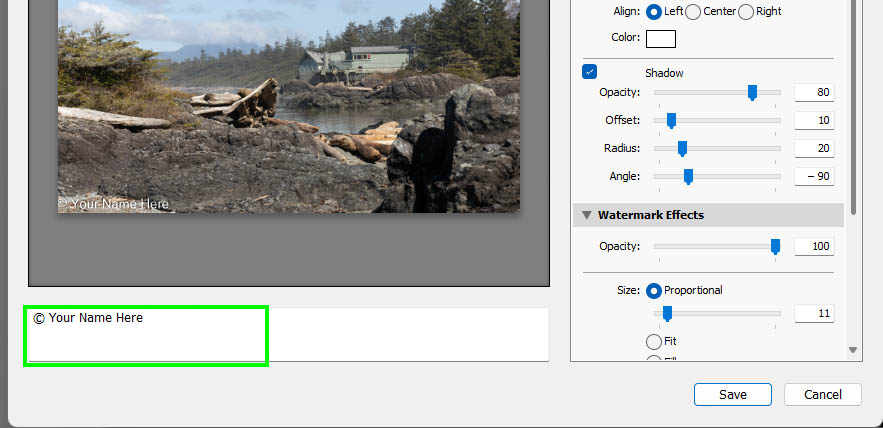The height and width of the screenshot is (428, 883).
Task: Click the Watermark Effects Opacity slider handle
Action: [x=775, y=247]
